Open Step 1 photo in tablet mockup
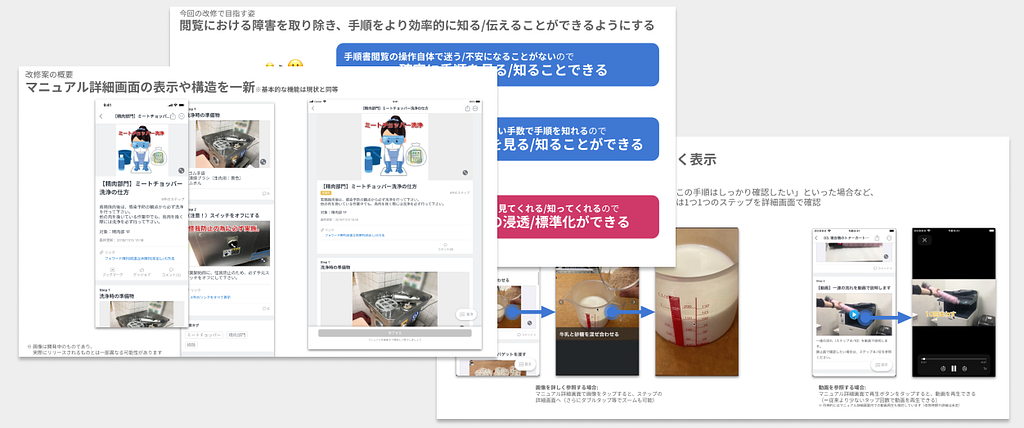 pyautogui.click(x=395, y=299)
